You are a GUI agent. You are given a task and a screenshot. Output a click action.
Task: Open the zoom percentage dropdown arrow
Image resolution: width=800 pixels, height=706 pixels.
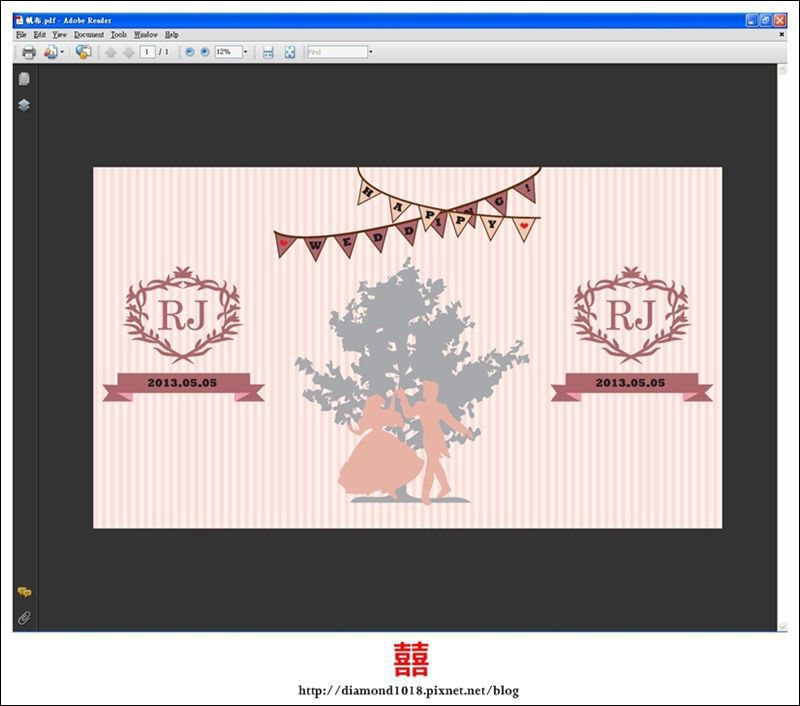245,52
